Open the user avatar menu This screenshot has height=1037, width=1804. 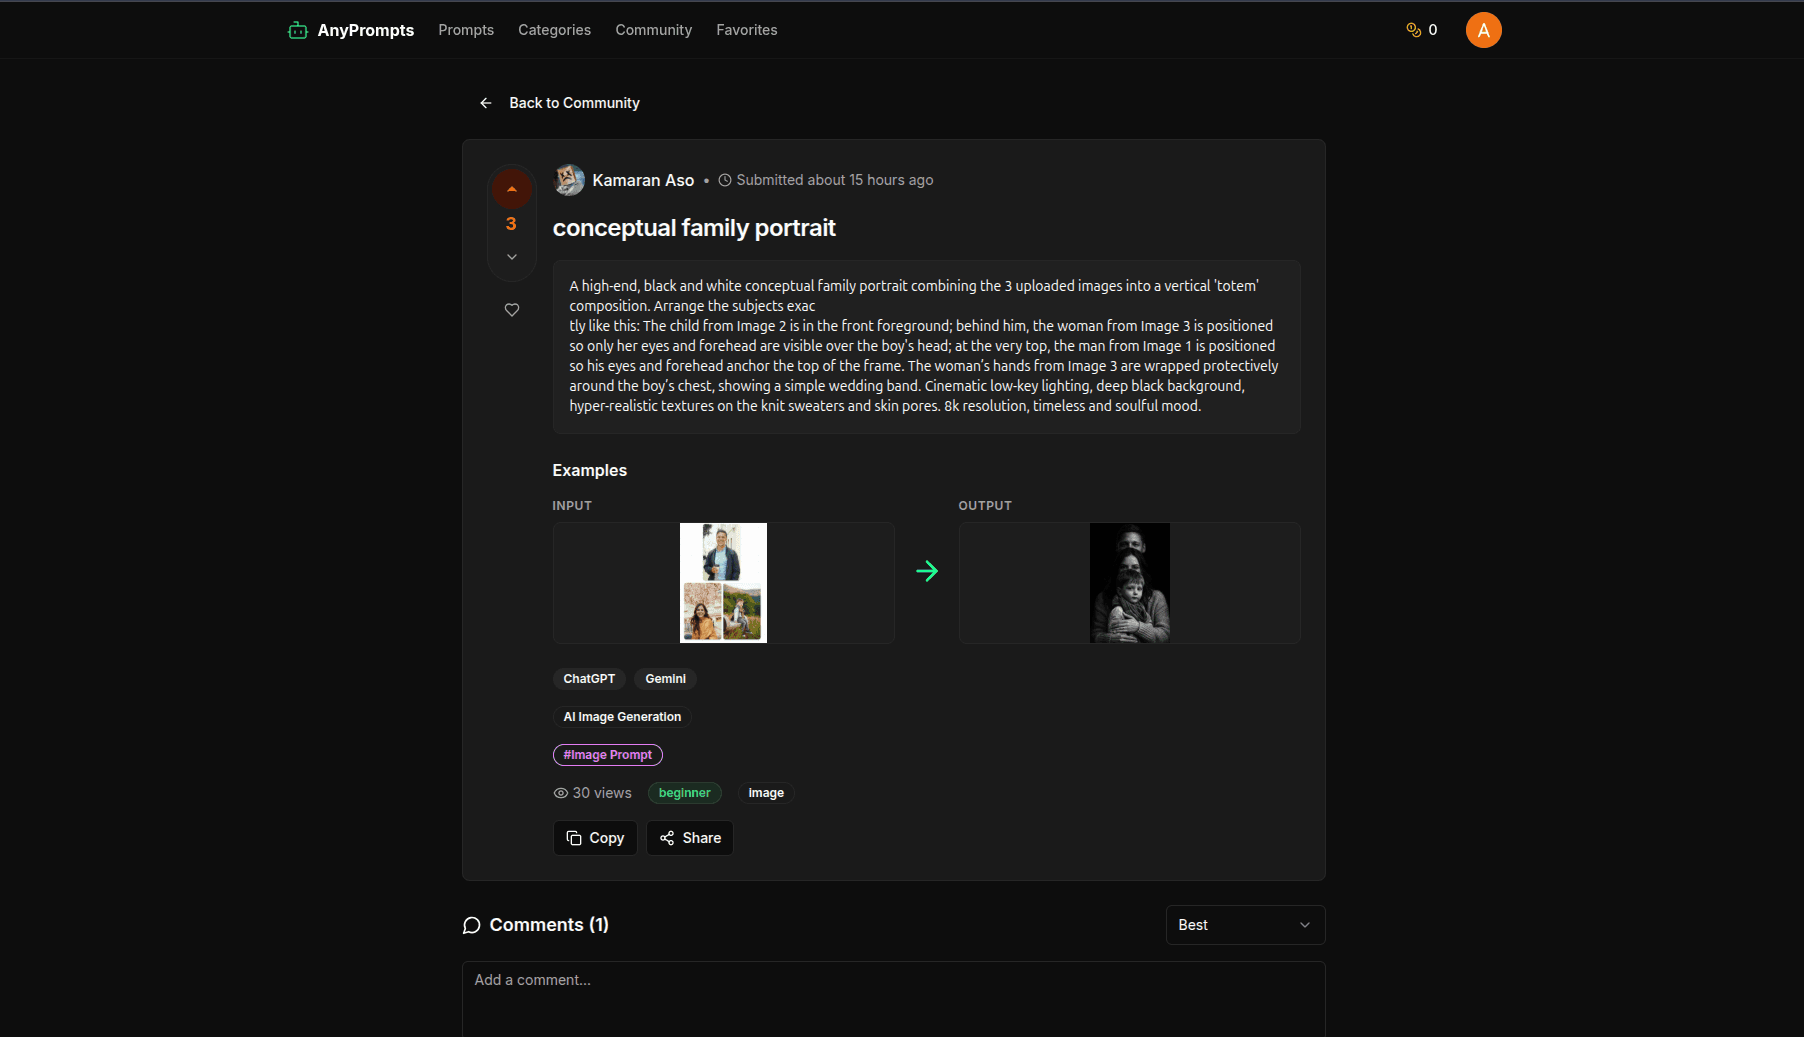1483,29
